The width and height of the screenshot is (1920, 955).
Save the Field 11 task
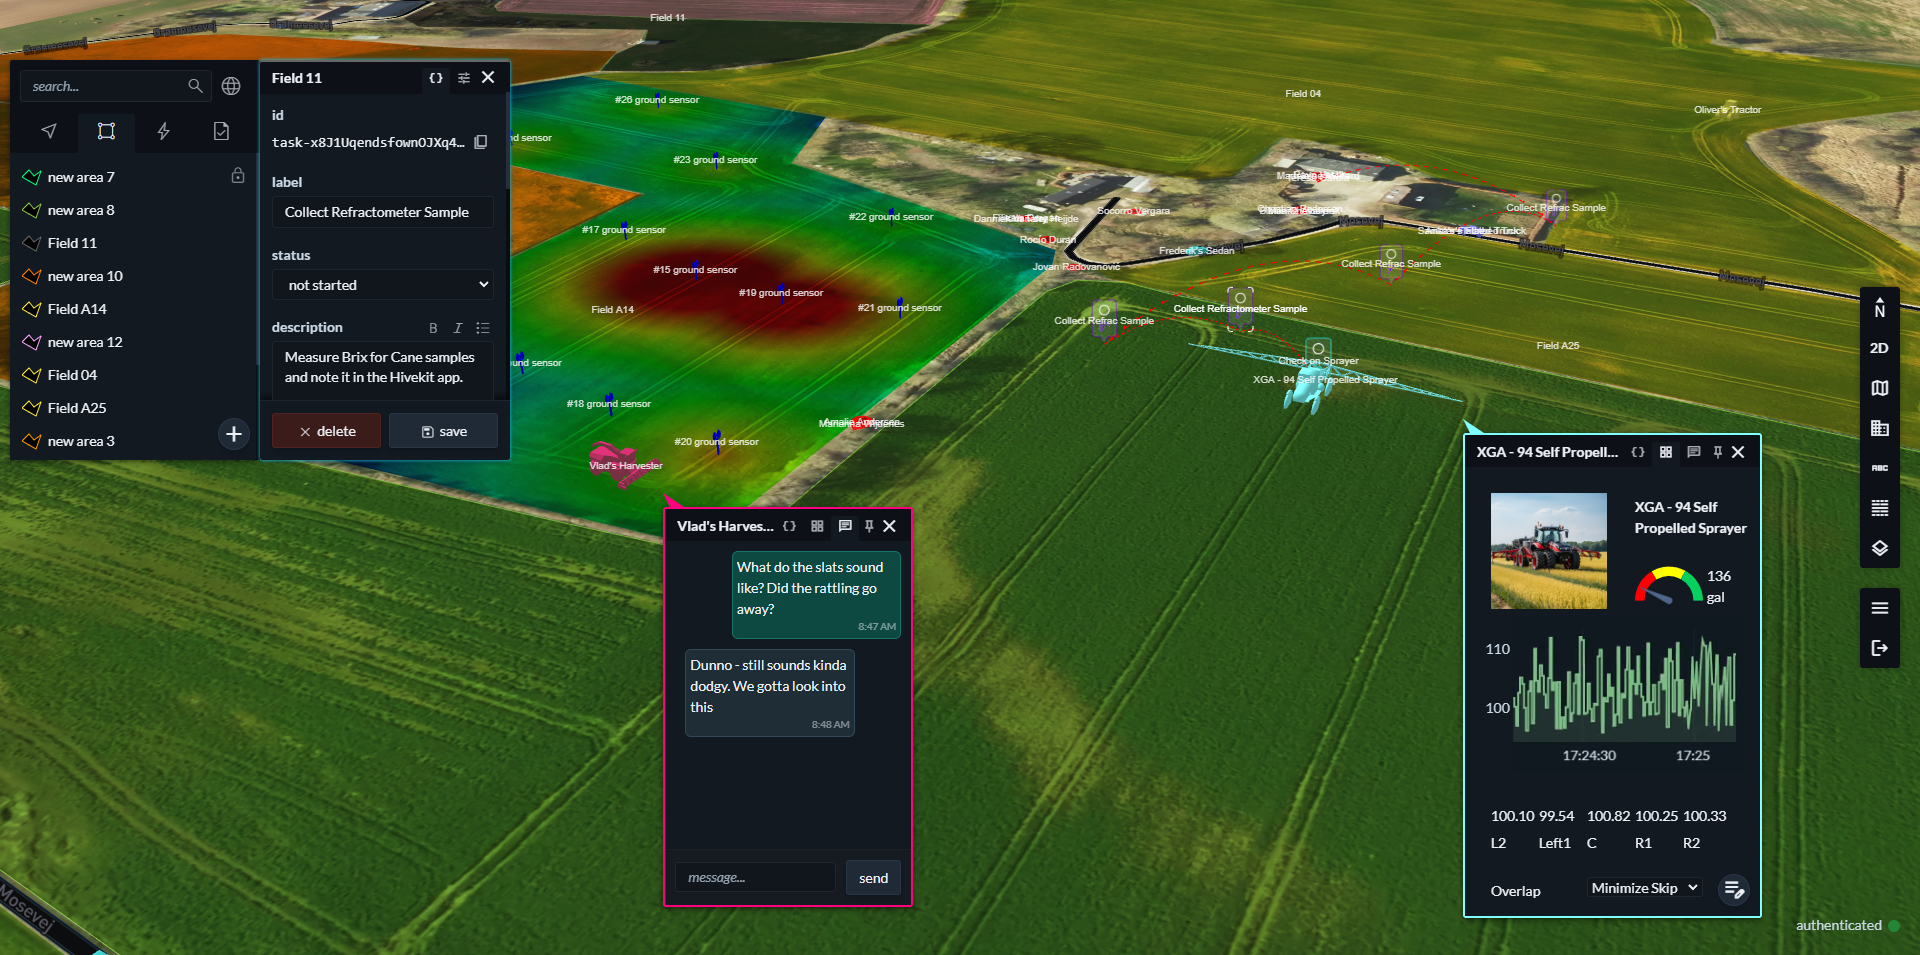pos(443,431)
